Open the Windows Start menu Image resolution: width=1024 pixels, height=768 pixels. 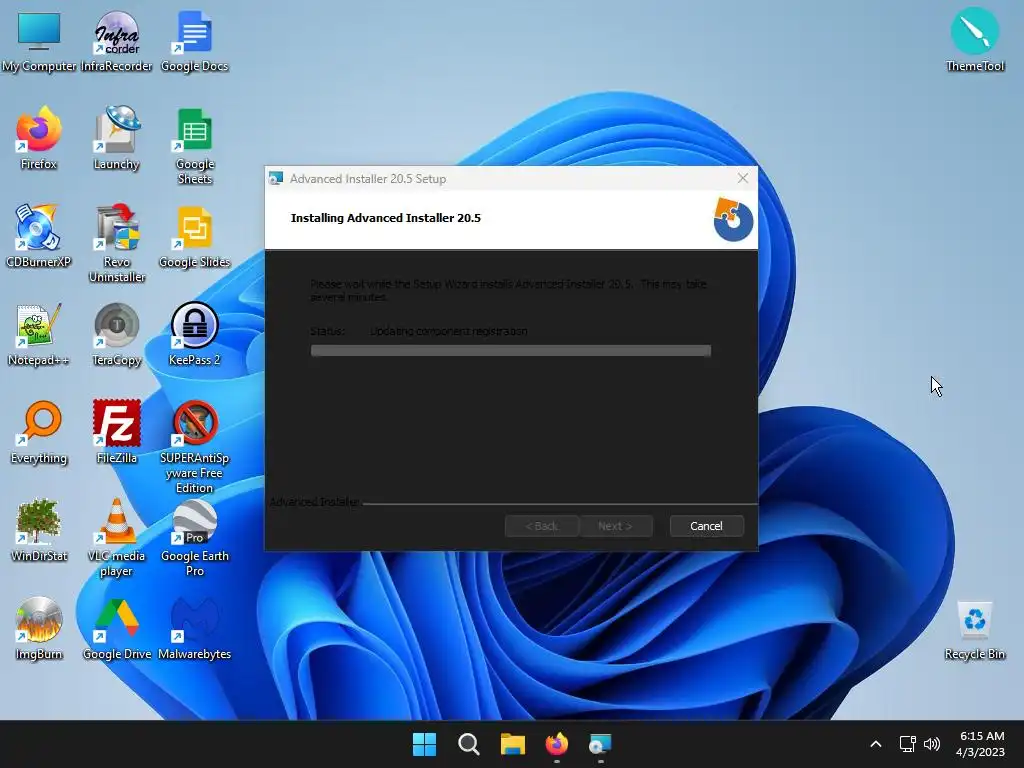424,744
